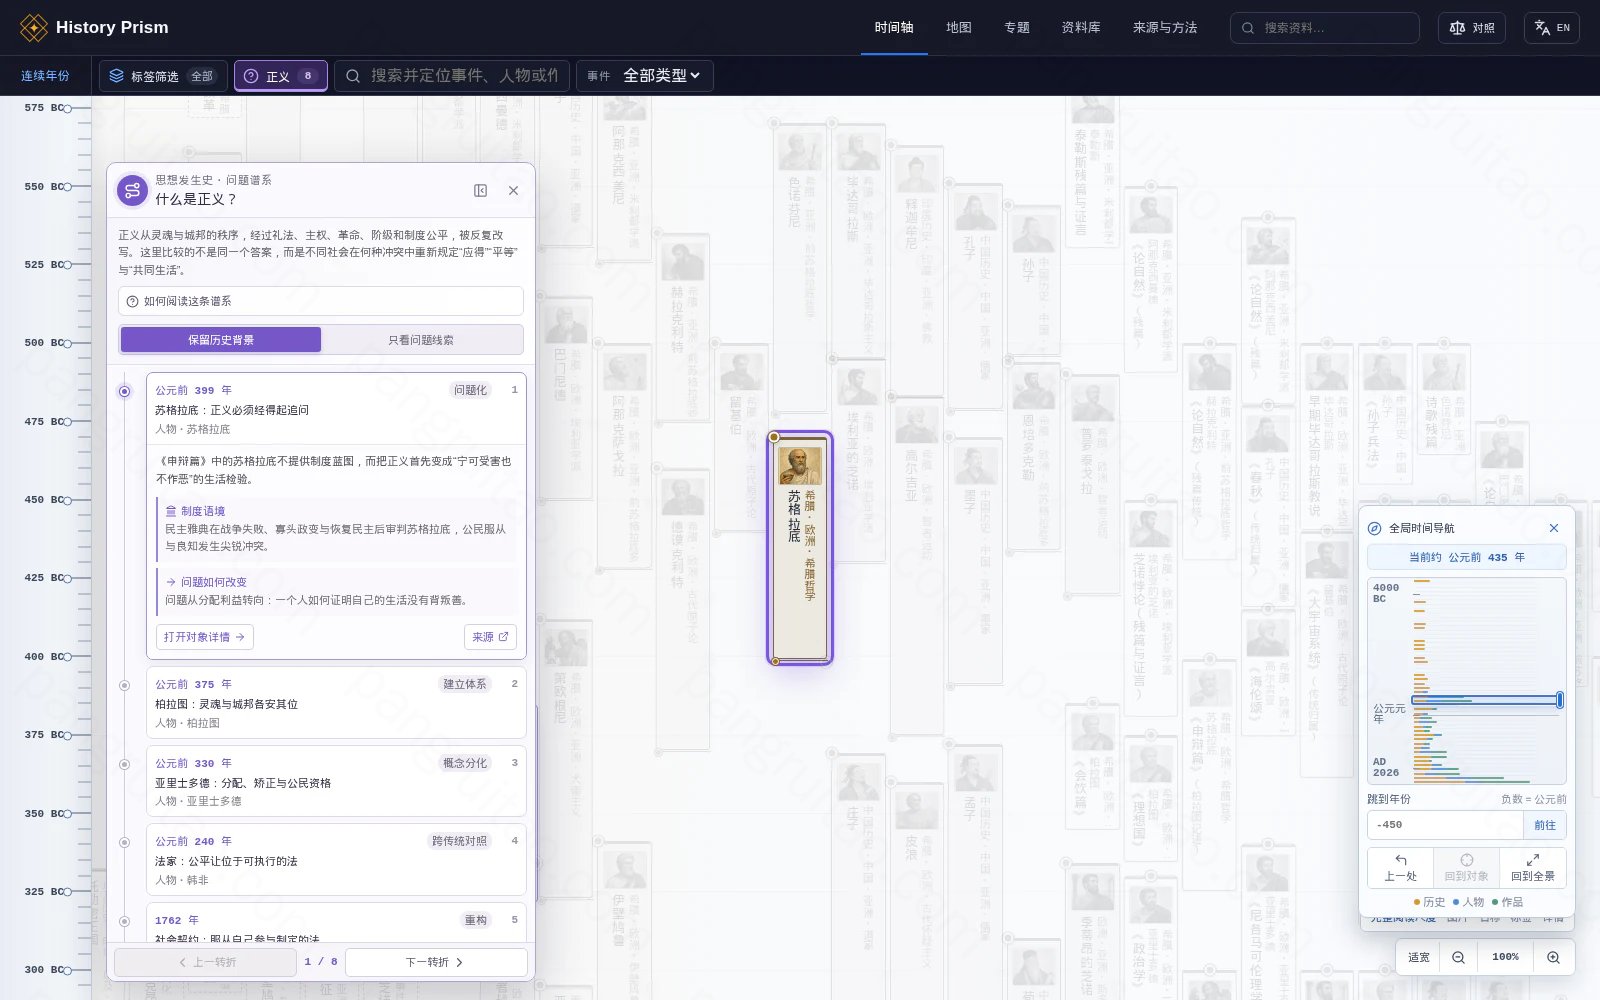Image resolution: width=1600 pixels, height=1000 pixels.
Task: Click the 4000 BC end of the minimap
Action: 1386,593
